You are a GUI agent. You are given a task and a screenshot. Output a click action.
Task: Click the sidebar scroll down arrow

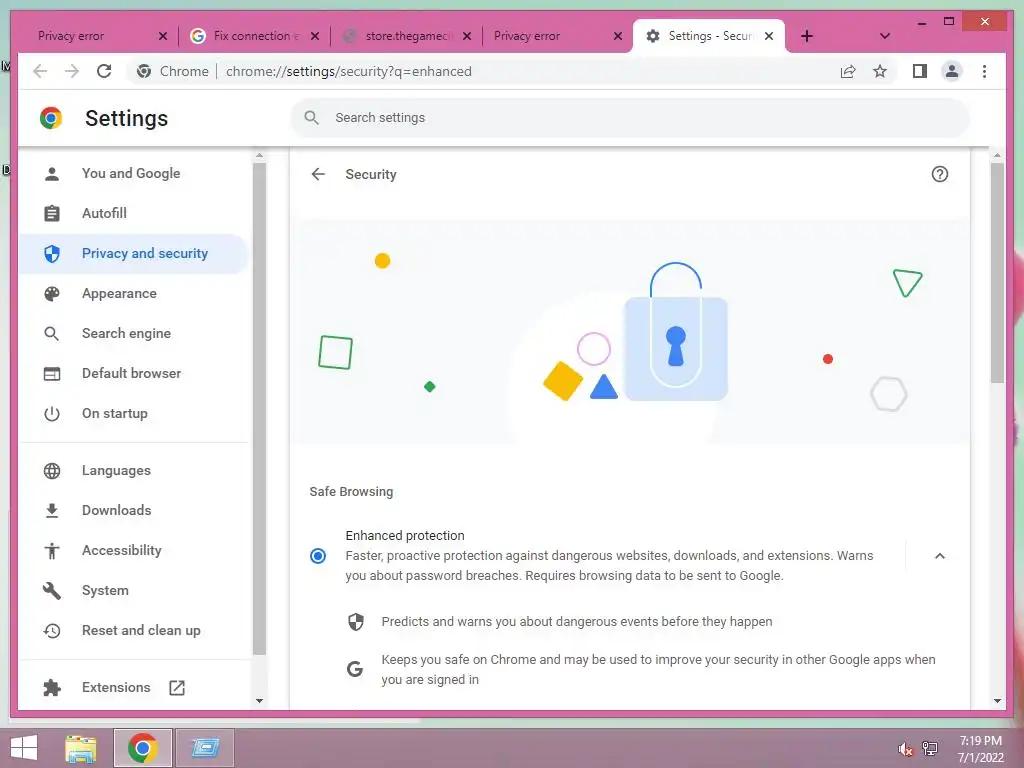point(259,701)
